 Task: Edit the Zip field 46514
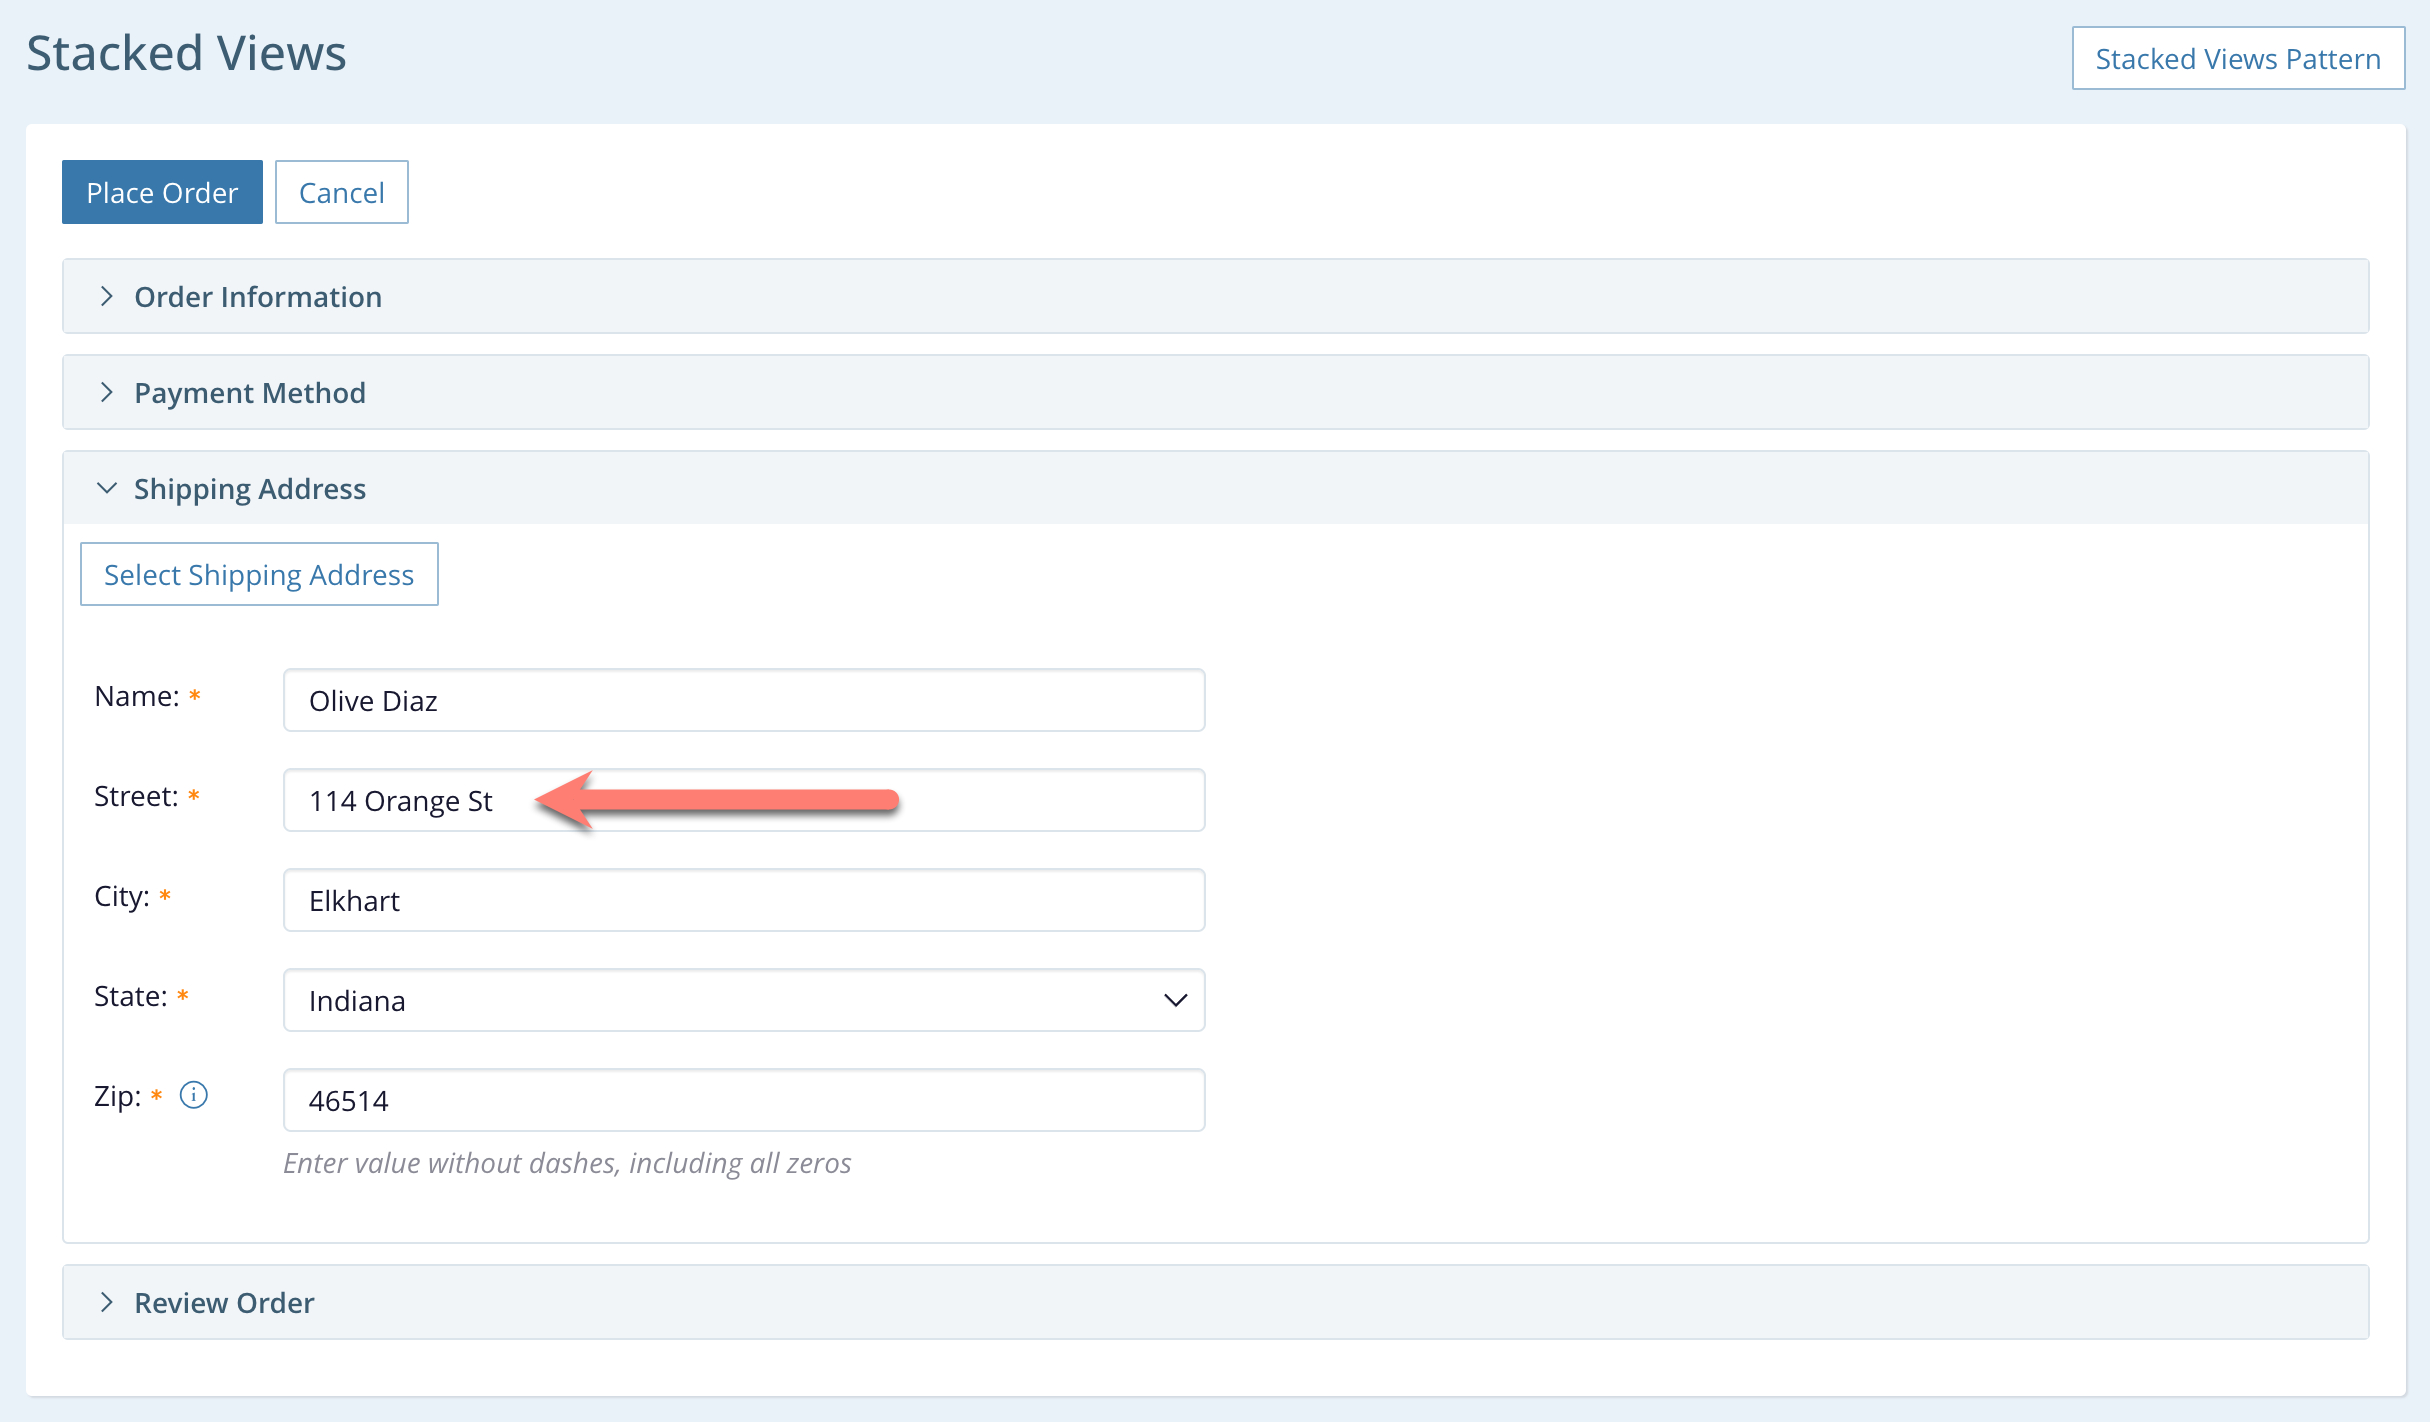point(743,1100)
